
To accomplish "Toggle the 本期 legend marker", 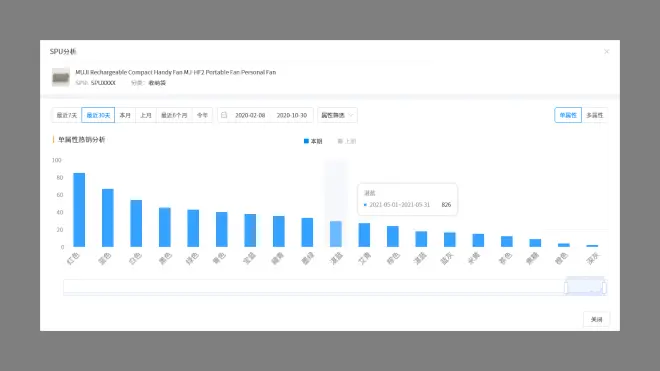I will coord(306,141).
